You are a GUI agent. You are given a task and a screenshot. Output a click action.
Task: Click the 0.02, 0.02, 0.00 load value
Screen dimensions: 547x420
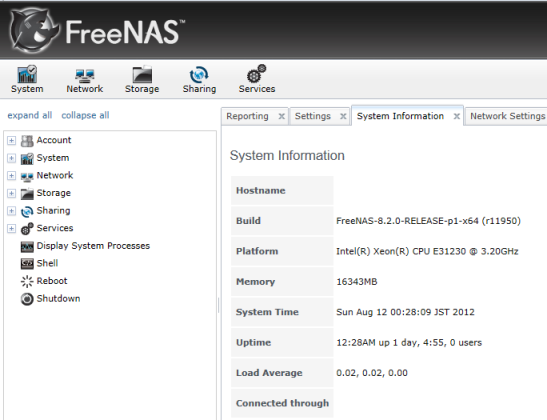tap(372, 373)
